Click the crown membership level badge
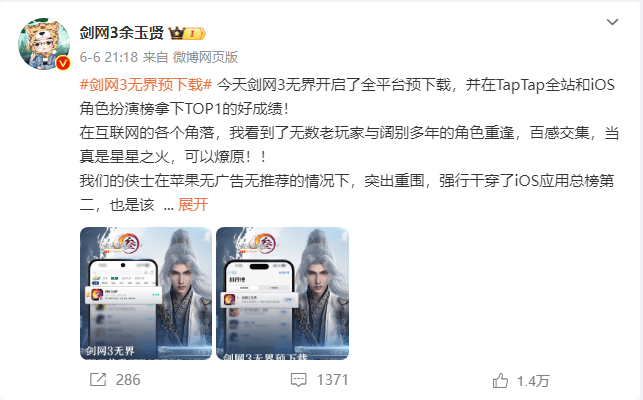The width and height of the screenshot is (643, 400). click(x=187, y=33)
